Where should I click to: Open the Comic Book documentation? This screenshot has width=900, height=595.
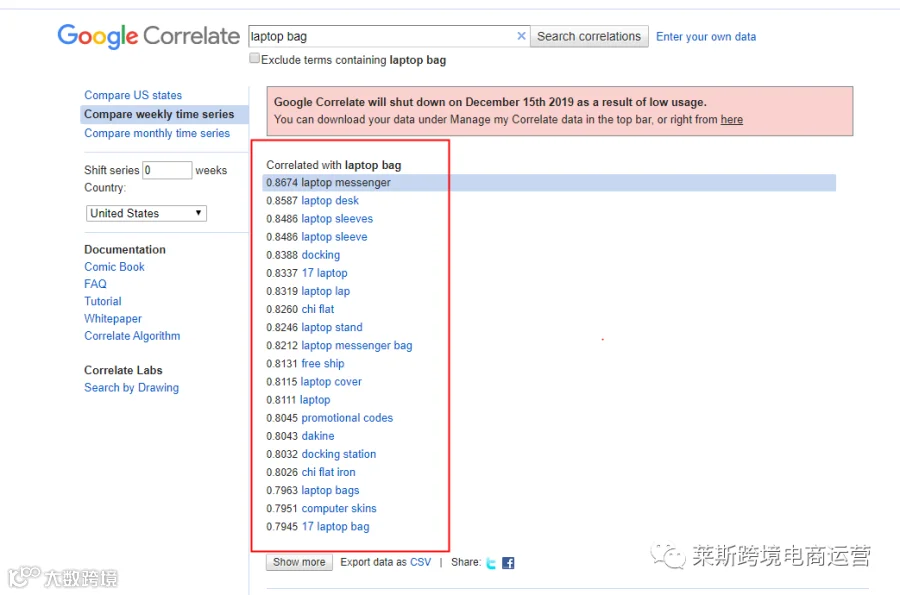point(114,267)
